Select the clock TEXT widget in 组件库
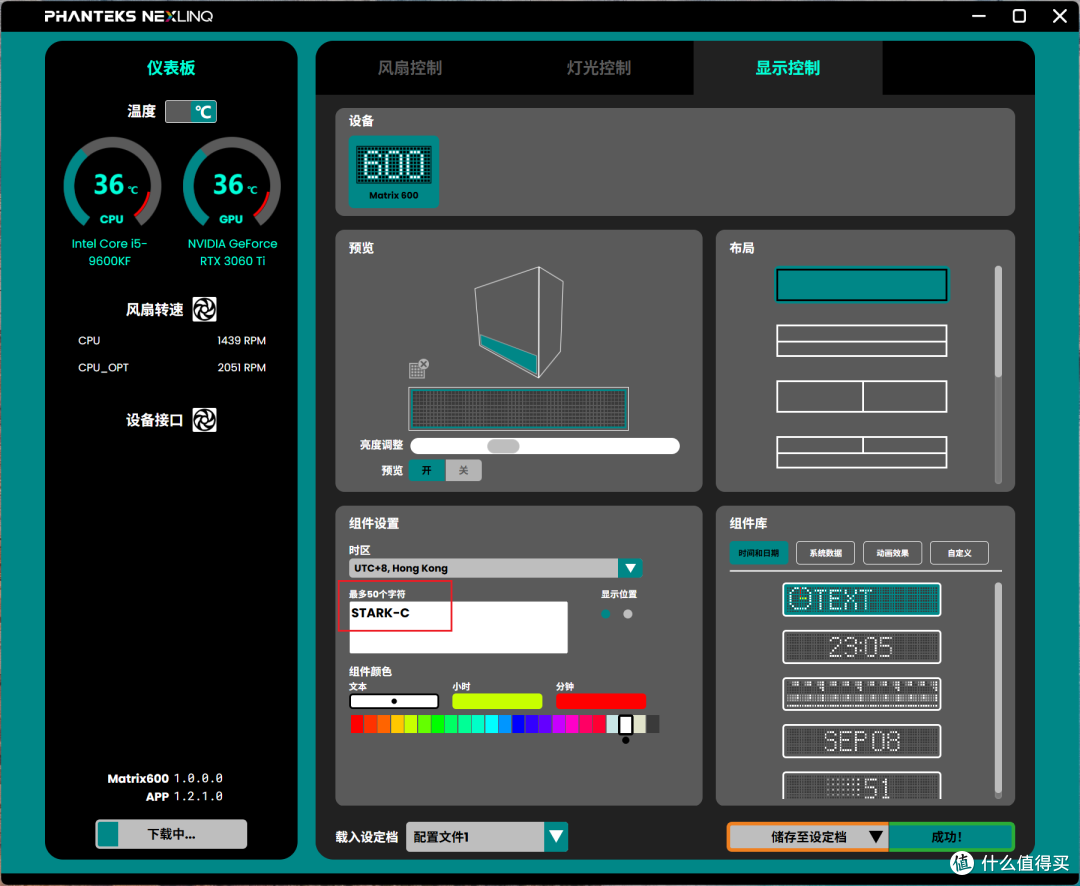 pyautogui.click(x=861, y=599)
